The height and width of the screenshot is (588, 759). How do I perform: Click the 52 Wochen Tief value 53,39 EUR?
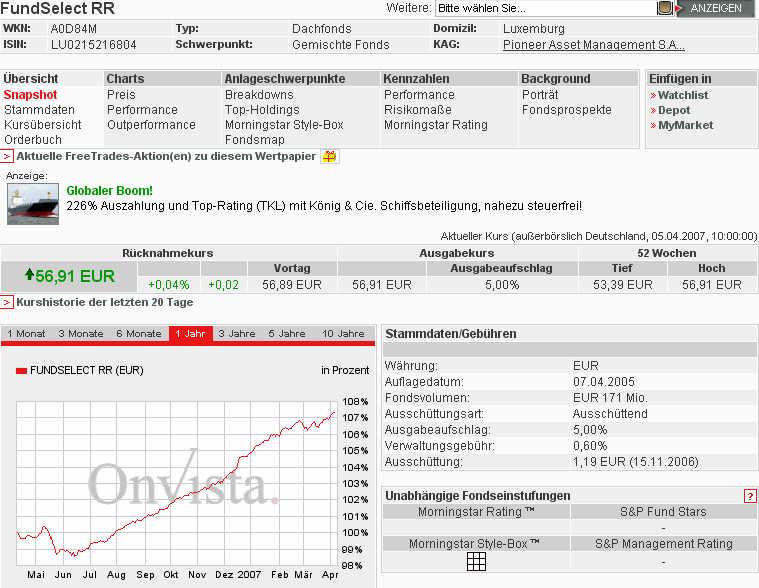622,285
